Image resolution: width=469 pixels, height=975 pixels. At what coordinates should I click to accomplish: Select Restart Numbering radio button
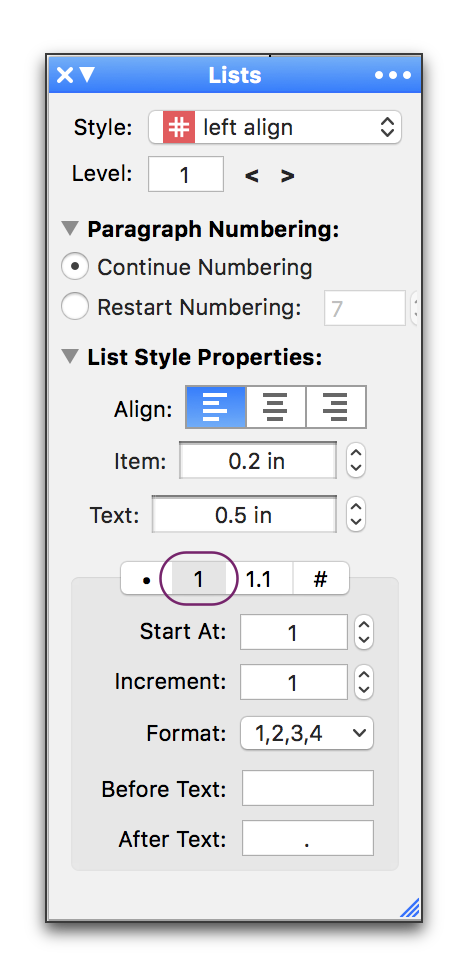pyautogui.click(x=75, y=307)
